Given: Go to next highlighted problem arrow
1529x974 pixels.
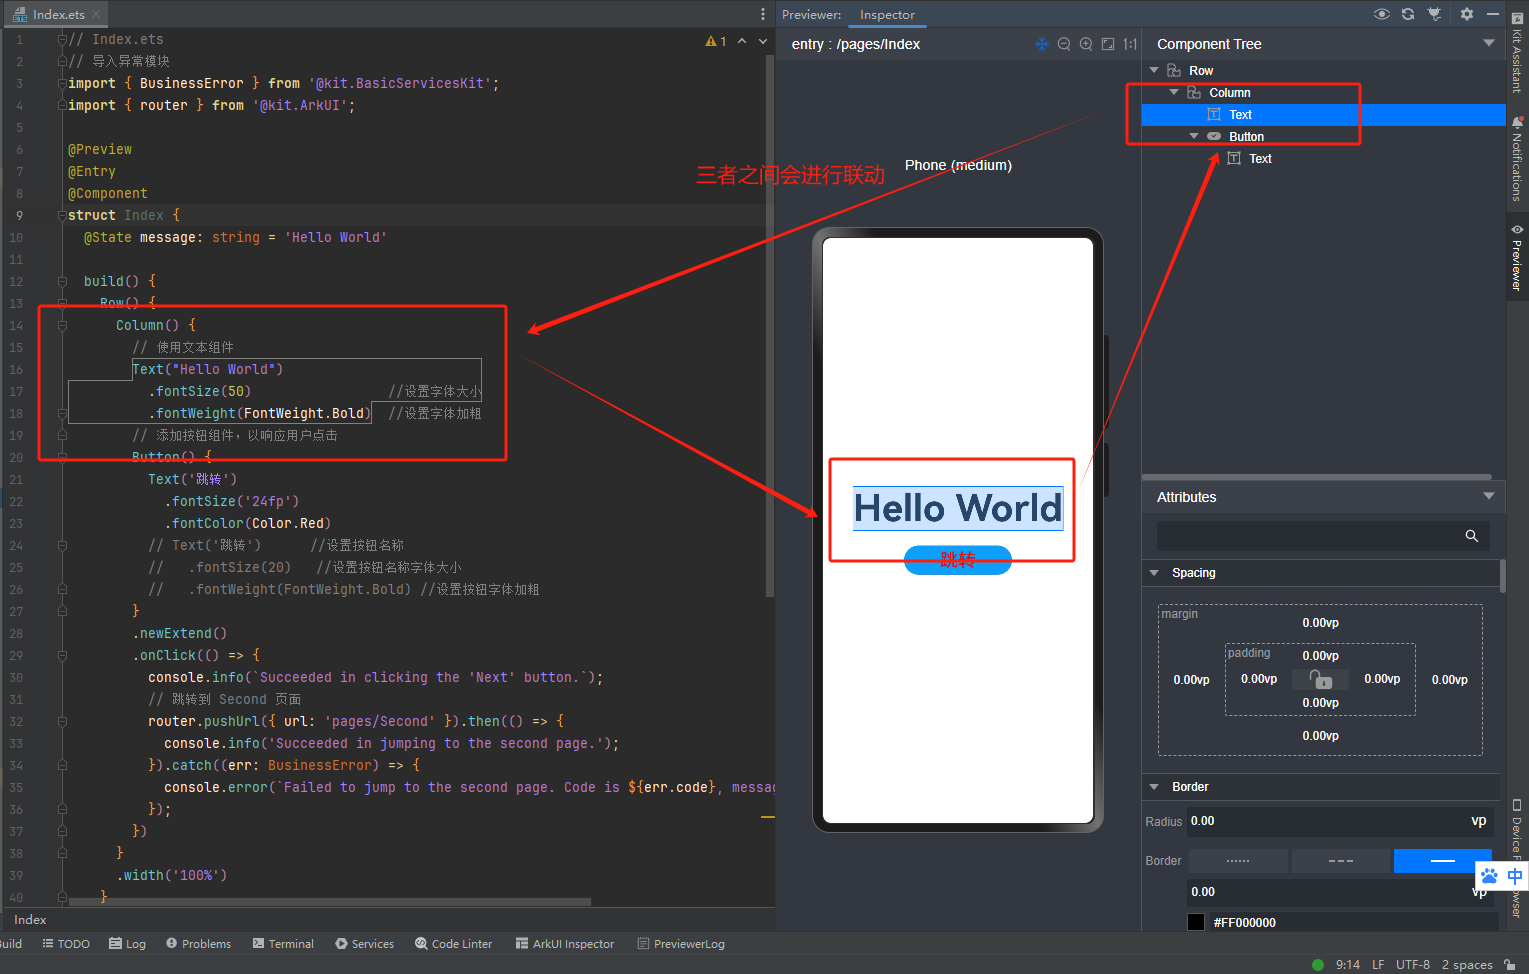Looking at the screenshot, I should pyautogui.click(x=763, y=41).
